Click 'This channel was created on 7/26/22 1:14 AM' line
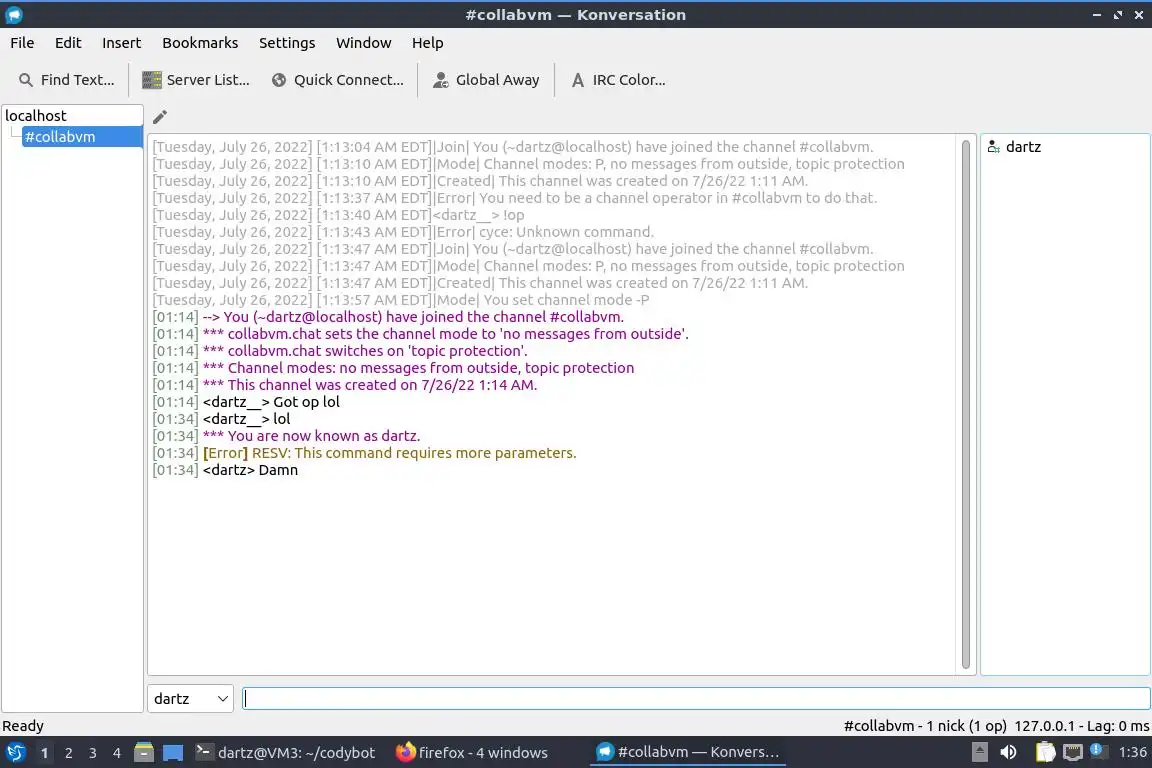This screenshot has height=768, width=1152. tap(345, 385)
